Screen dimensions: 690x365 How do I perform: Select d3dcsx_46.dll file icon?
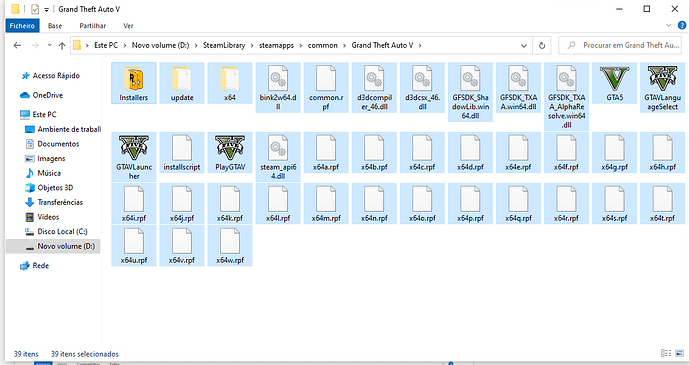tap(422, 79)
